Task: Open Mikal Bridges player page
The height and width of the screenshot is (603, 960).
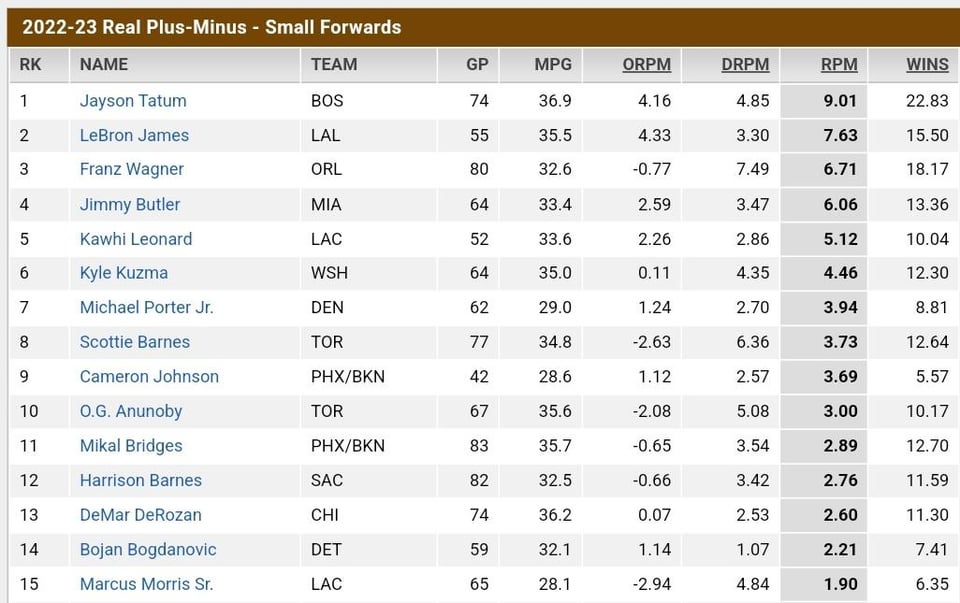Action: (x=131, y=446)
